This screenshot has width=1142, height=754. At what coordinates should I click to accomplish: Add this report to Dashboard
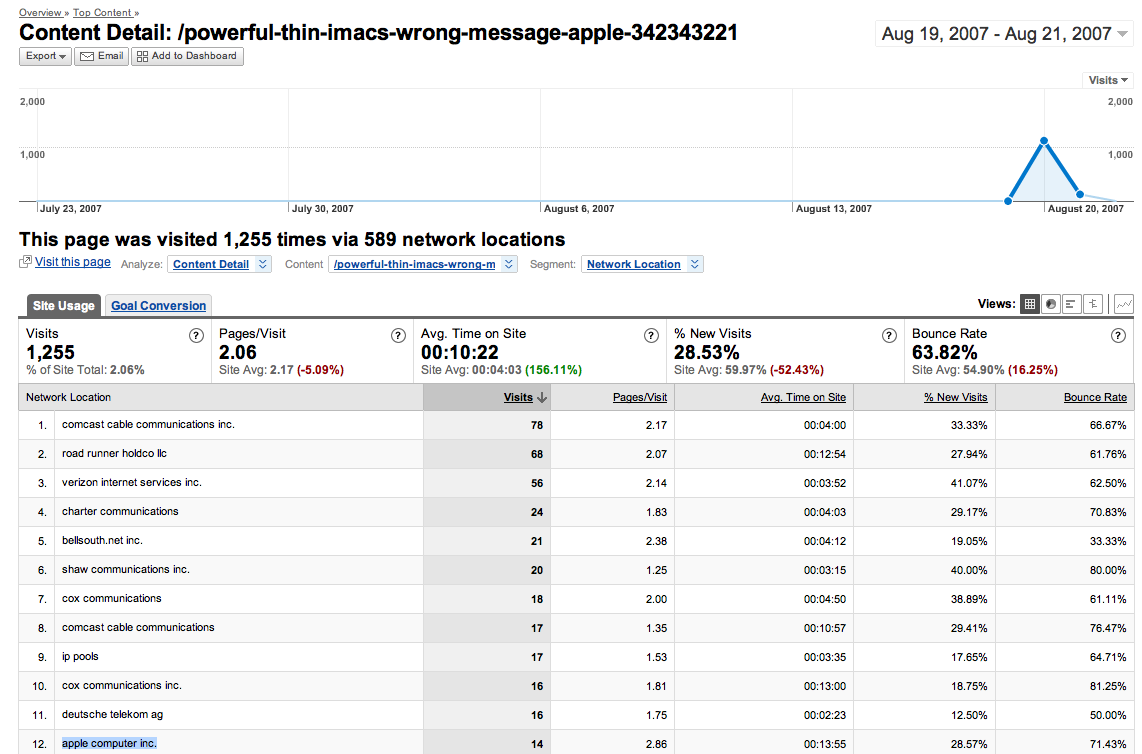tap(187, 56)
